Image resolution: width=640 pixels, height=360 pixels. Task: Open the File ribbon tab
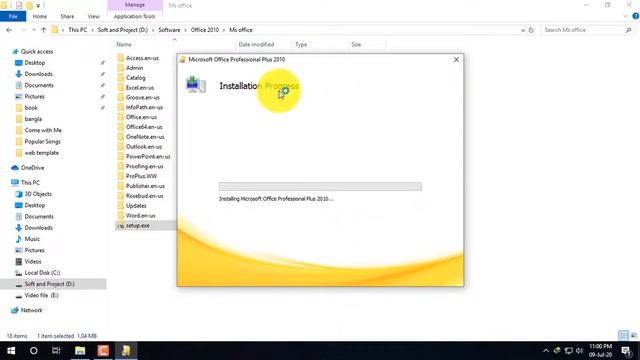[x=13, y=16]
